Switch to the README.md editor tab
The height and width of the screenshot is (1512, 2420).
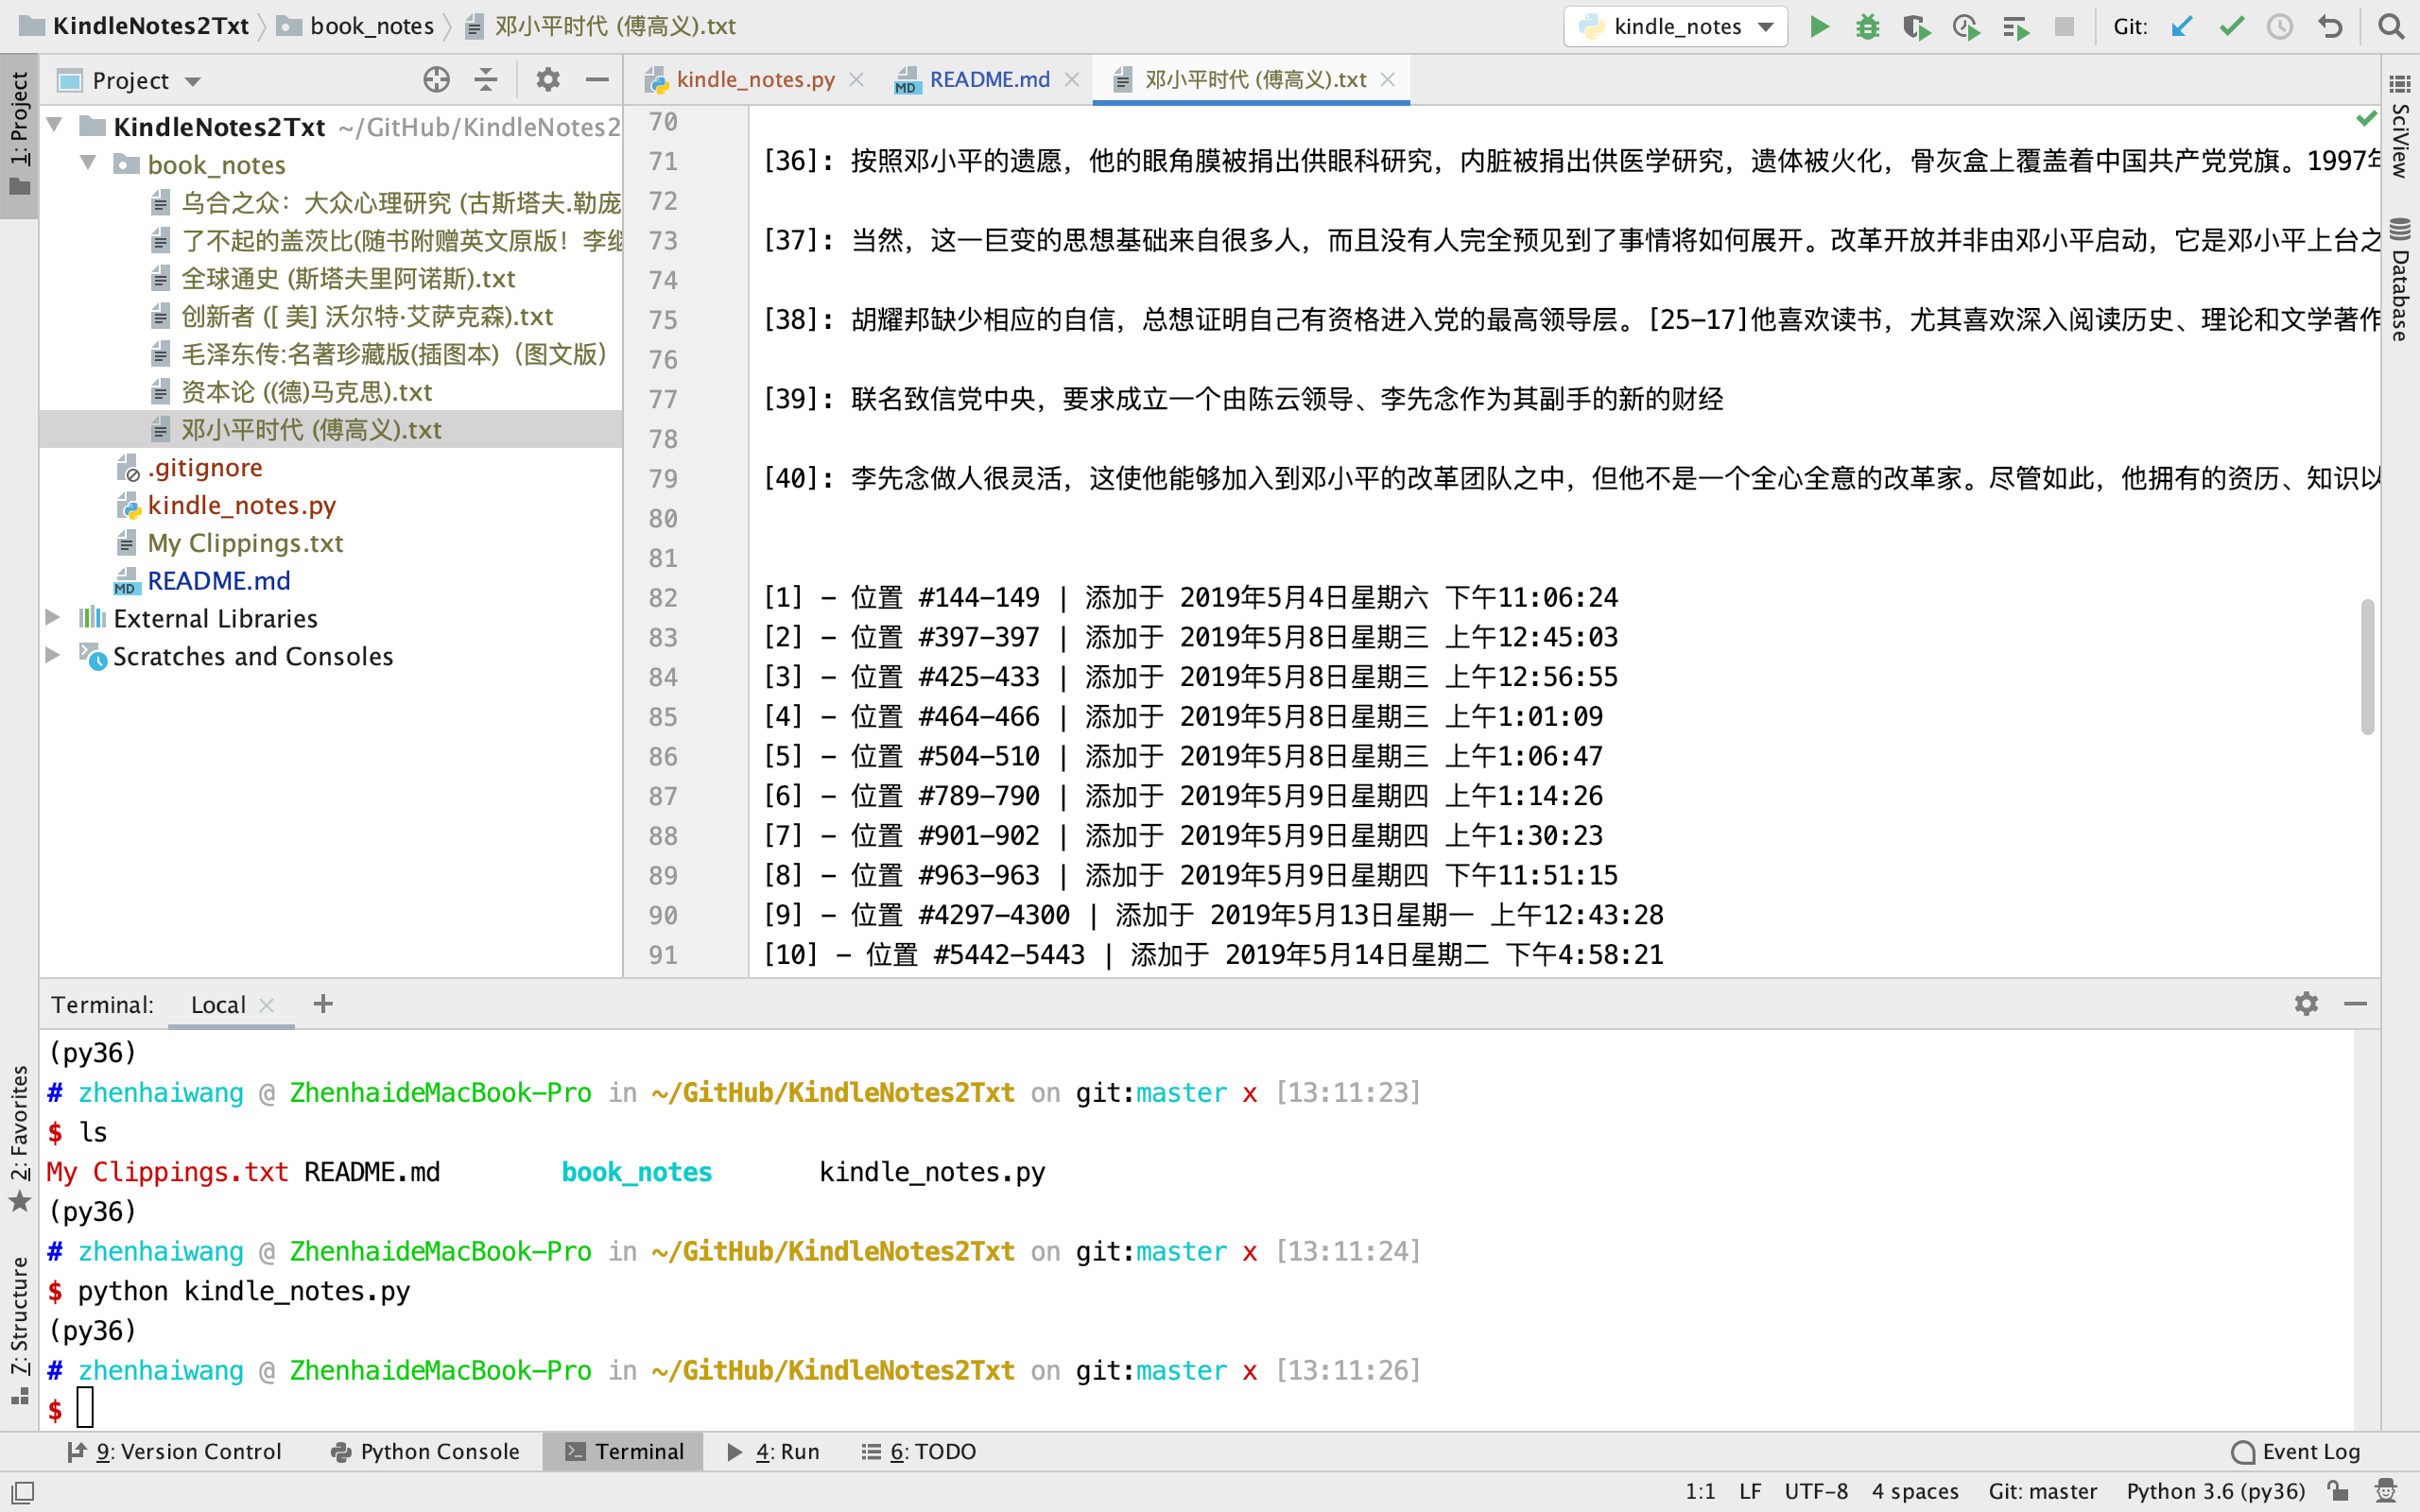tap(988, 80)
